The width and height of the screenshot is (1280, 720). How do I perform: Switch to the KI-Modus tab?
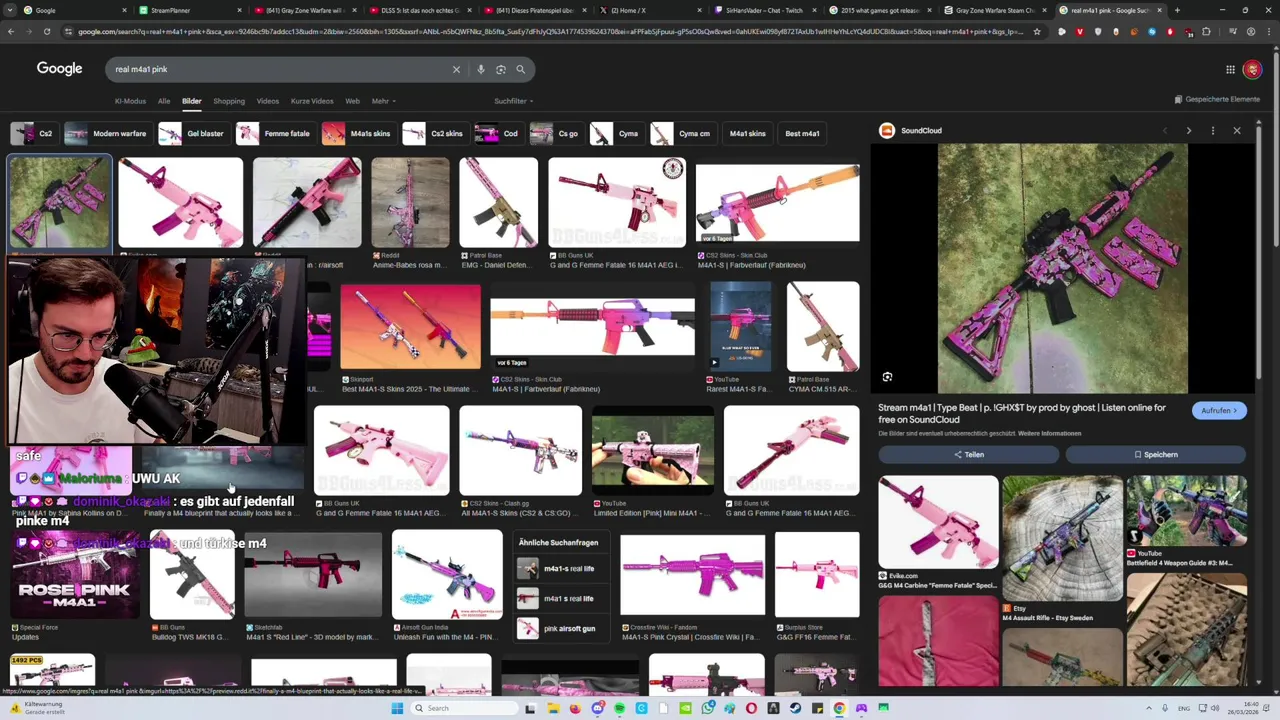[130, 101]
